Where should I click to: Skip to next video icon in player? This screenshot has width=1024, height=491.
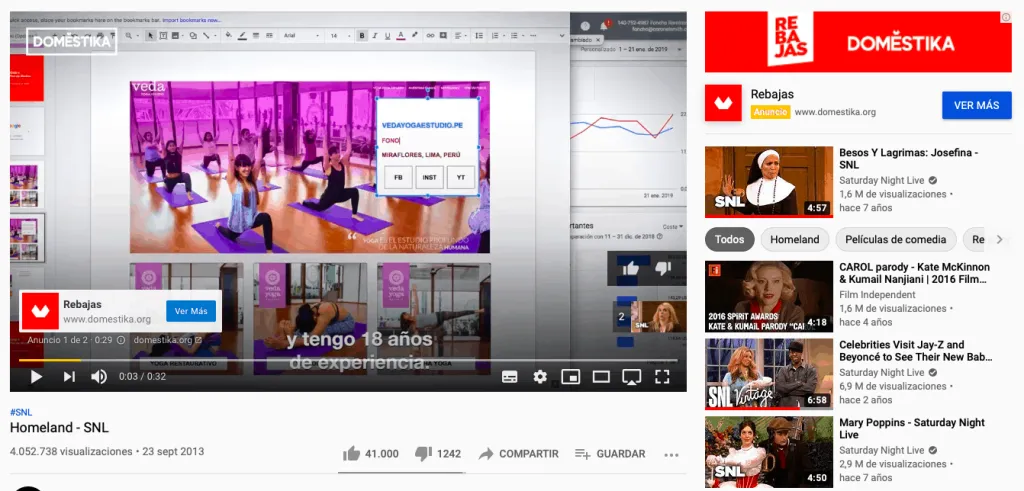coord(69,377)
